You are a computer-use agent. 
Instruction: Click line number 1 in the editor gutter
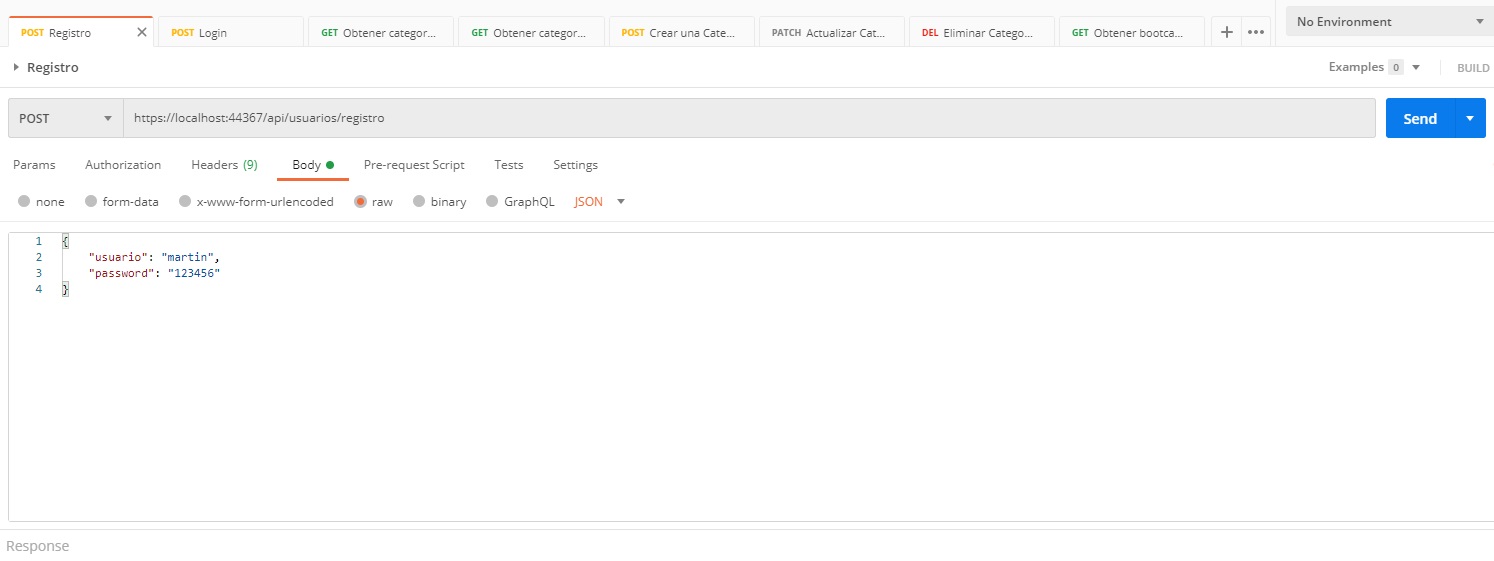point(38,241)
